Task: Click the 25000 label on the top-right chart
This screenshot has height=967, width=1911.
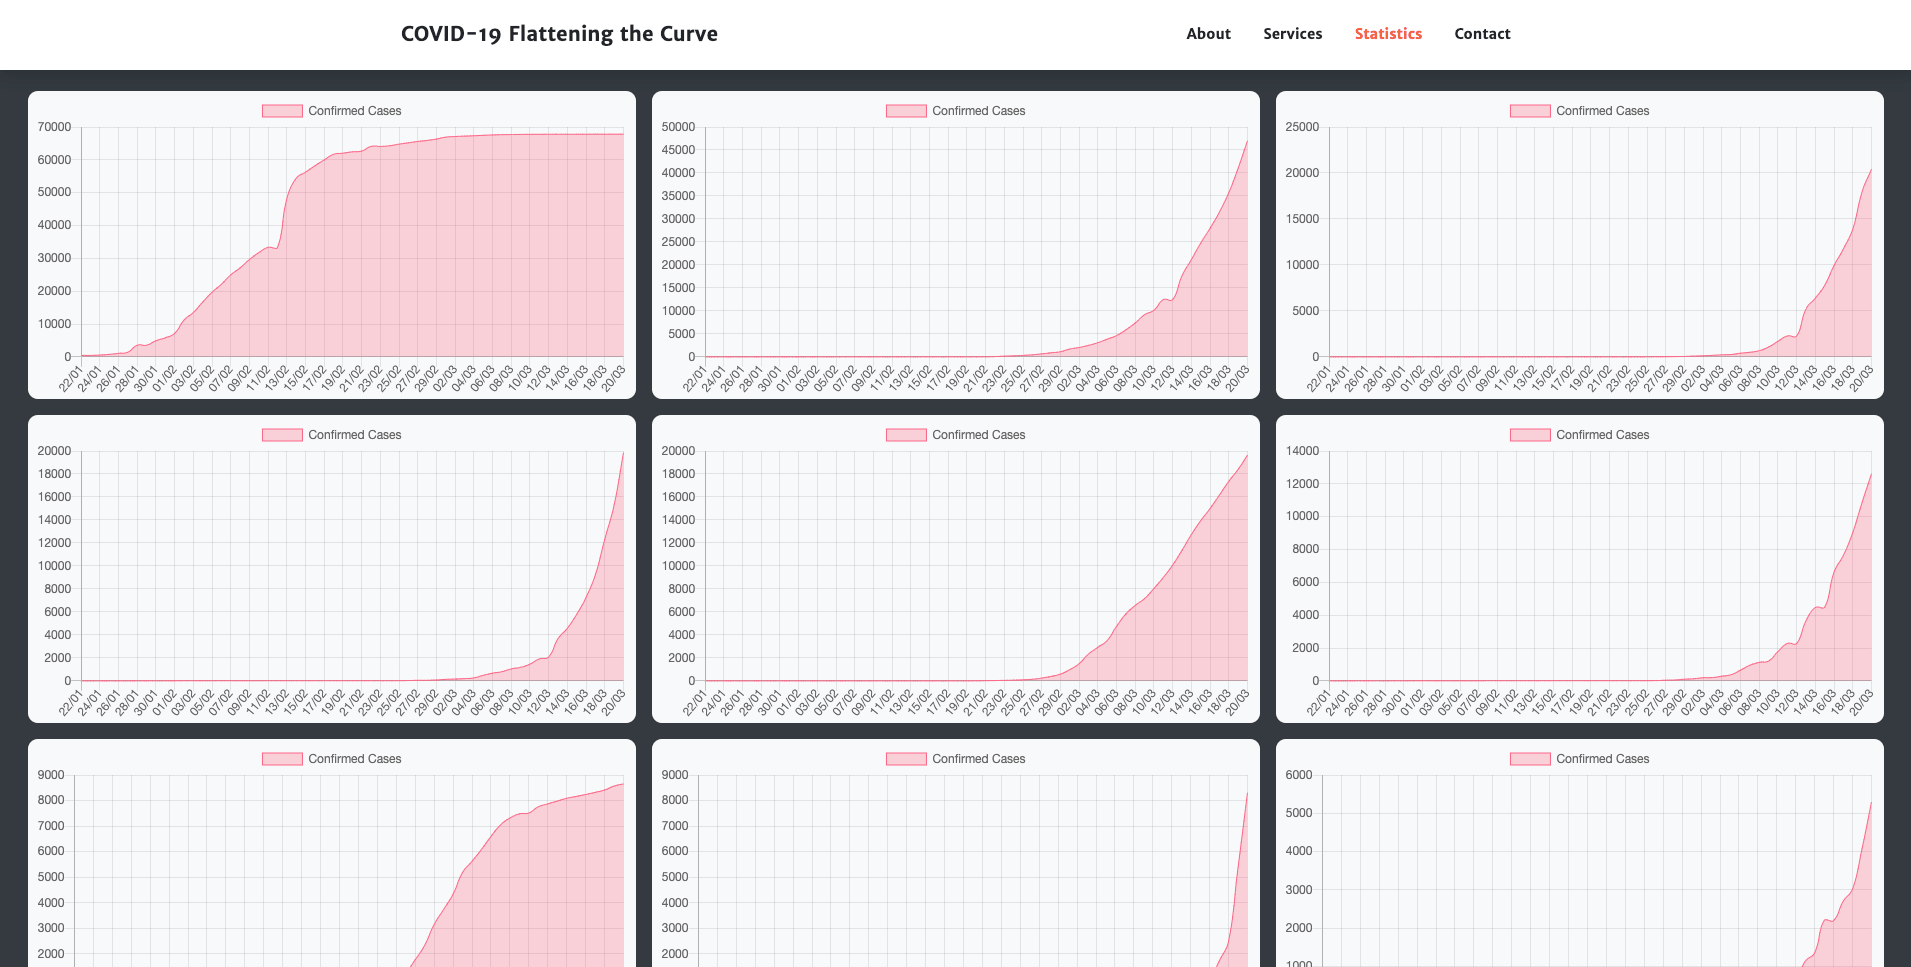Action: point(1302,127)
